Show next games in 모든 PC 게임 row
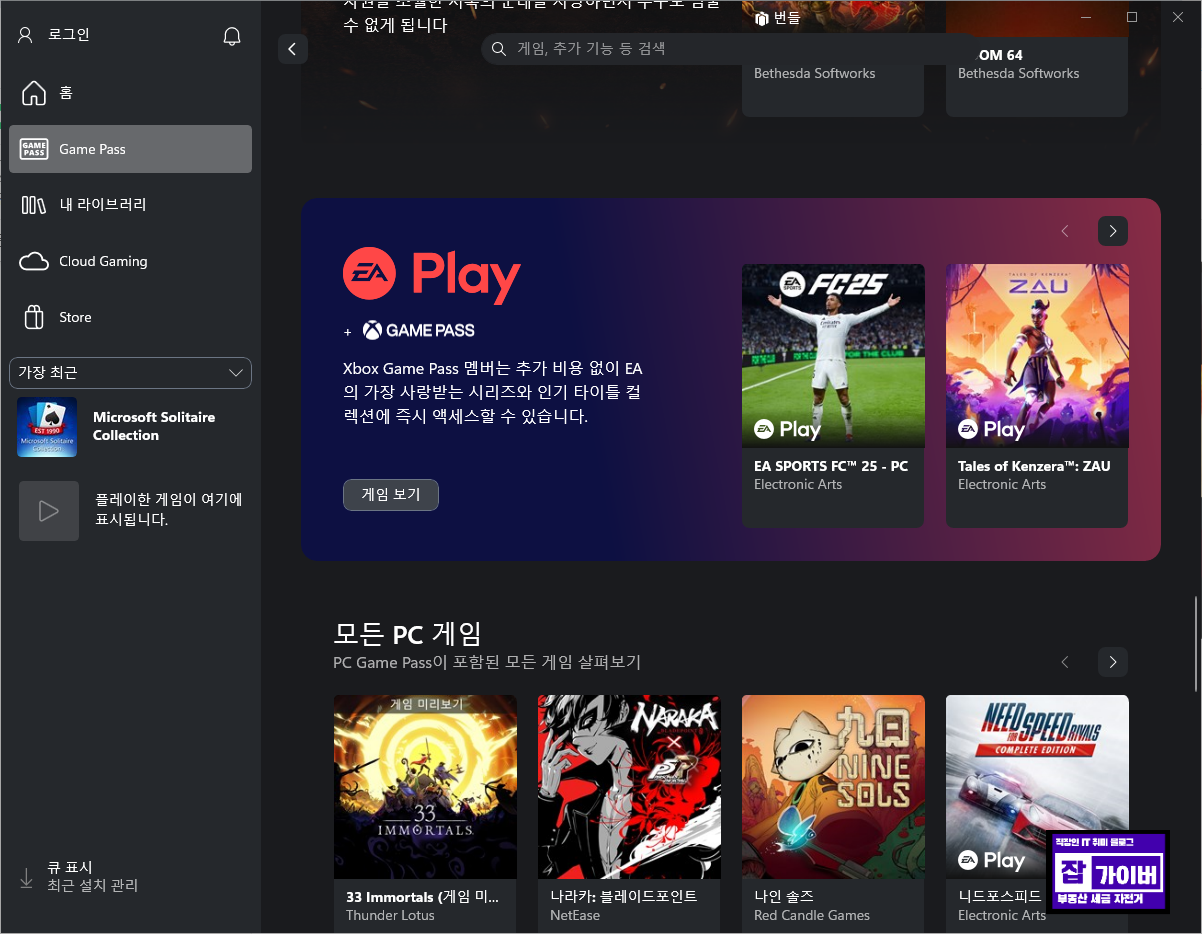This screenshot has height=934, width=1202. point(1113,662)
